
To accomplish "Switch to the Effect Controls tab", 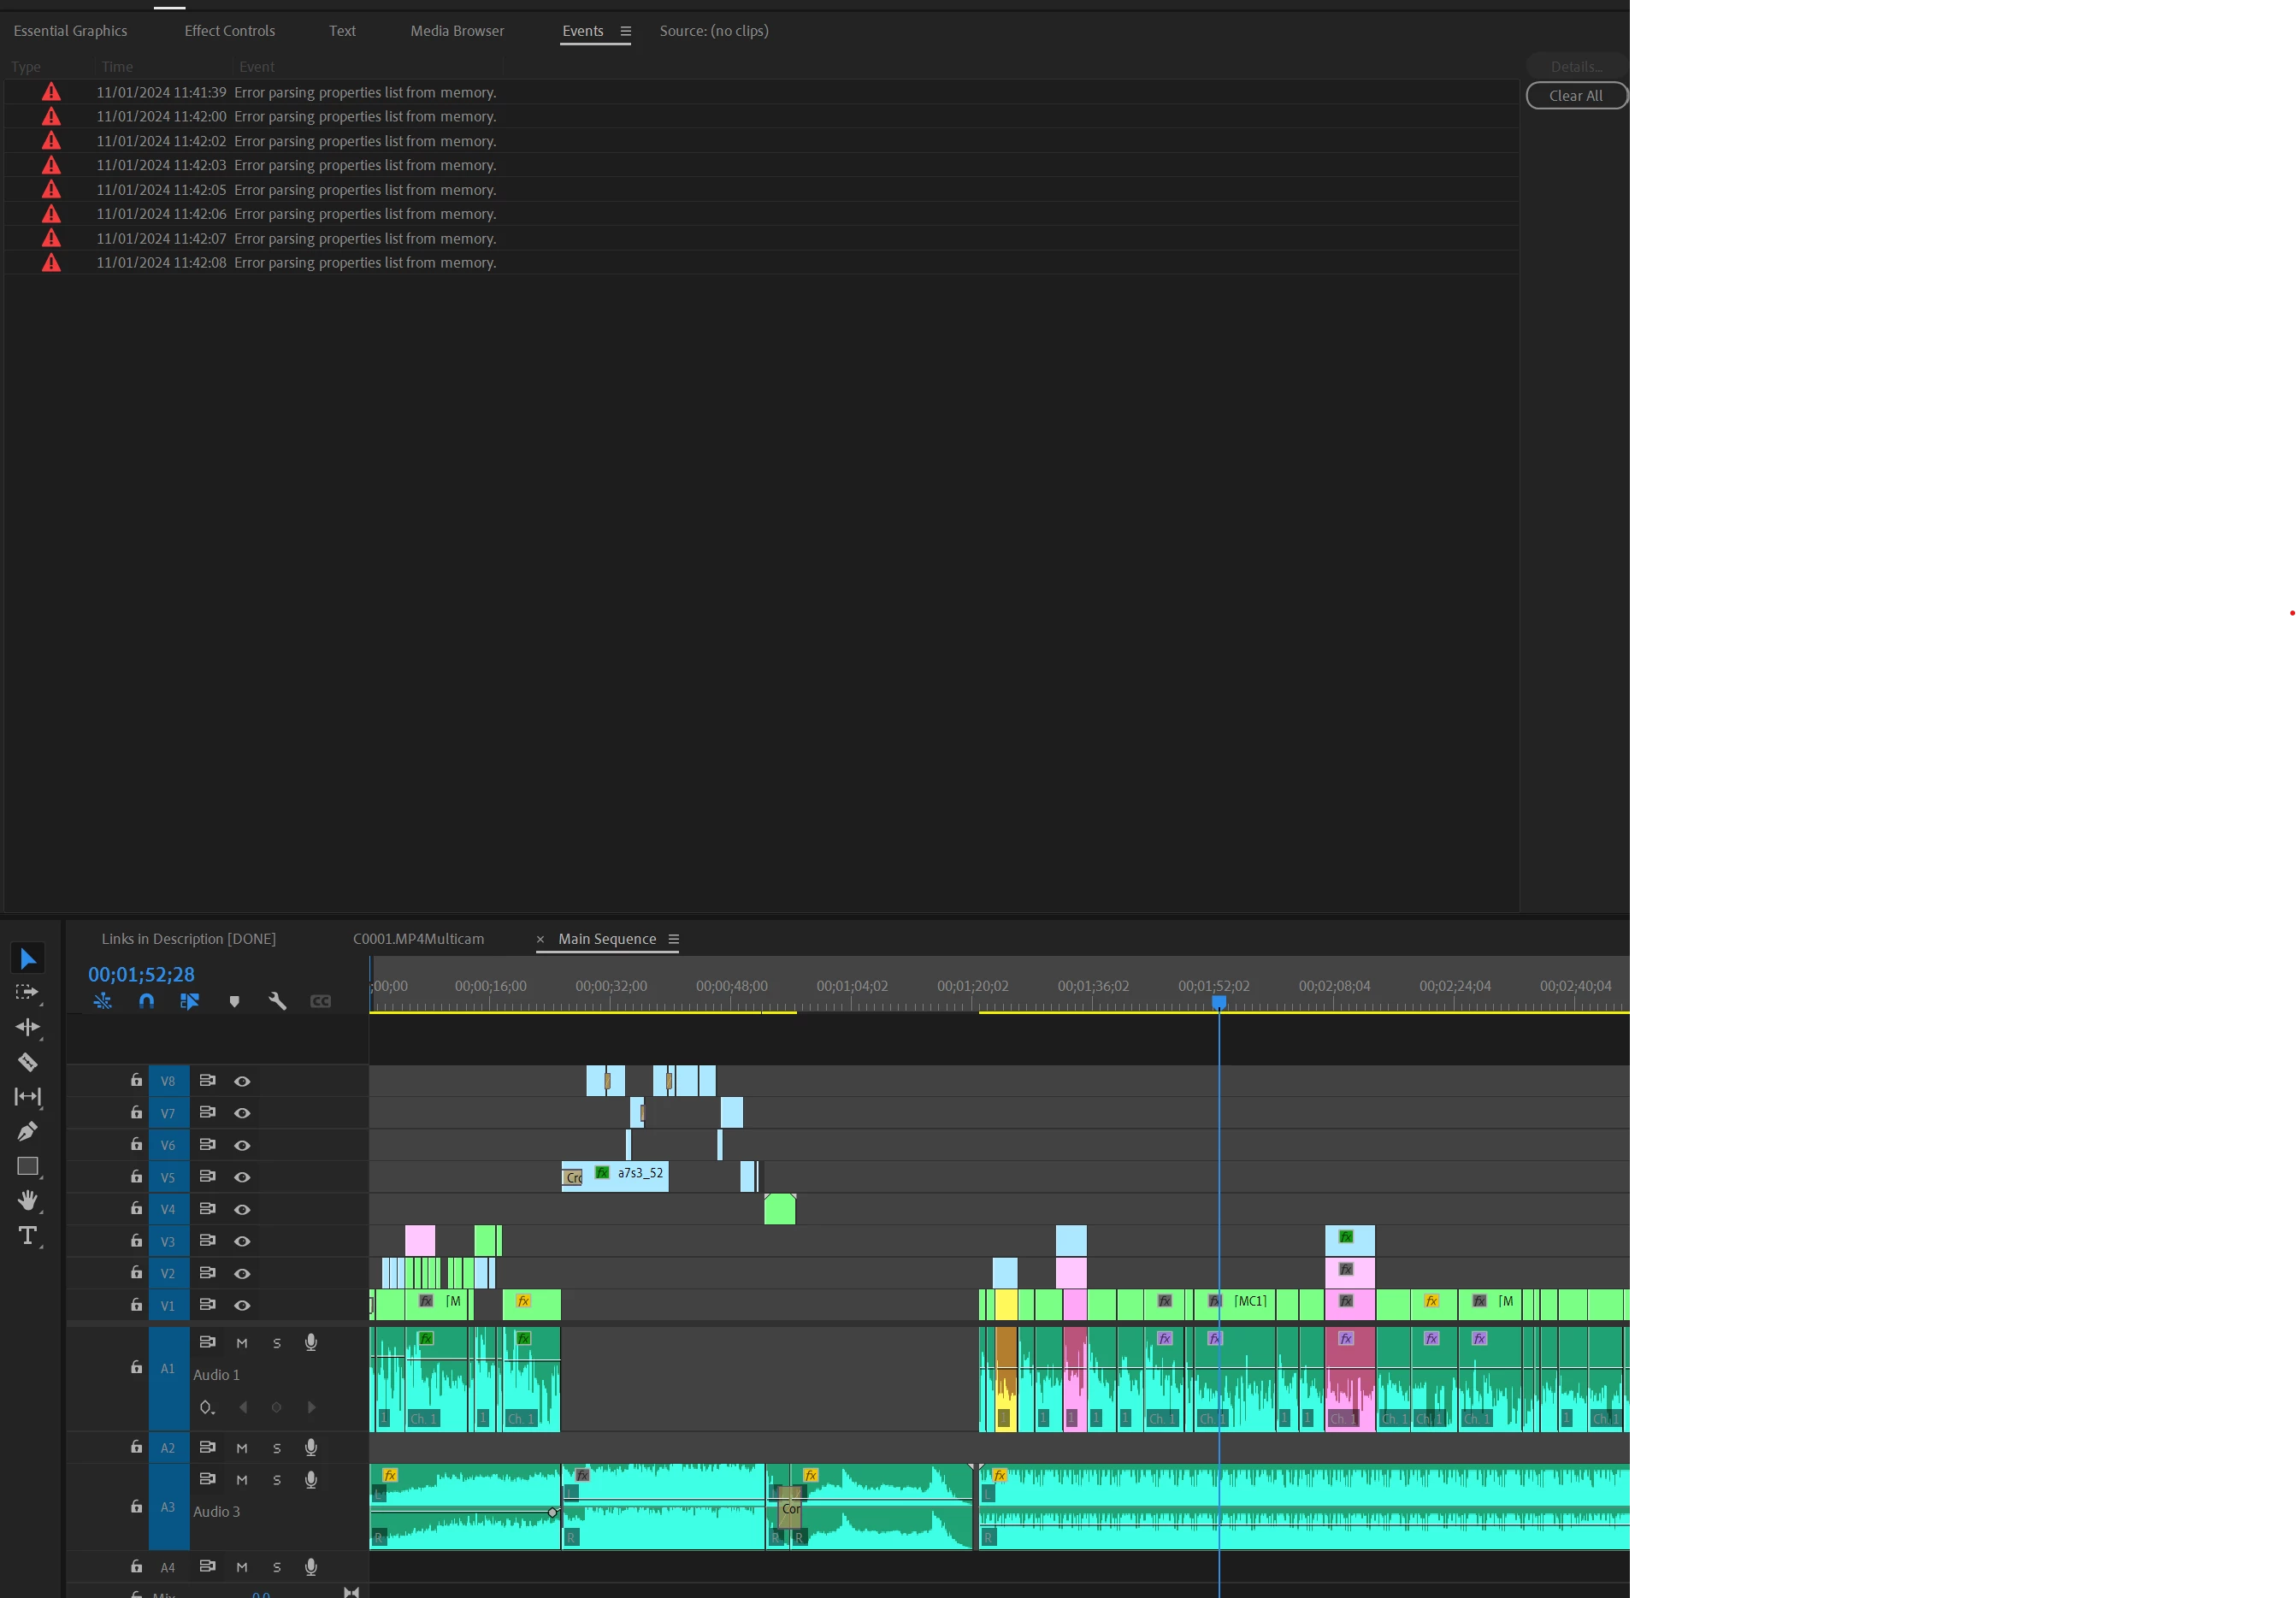I will (229, 31).
